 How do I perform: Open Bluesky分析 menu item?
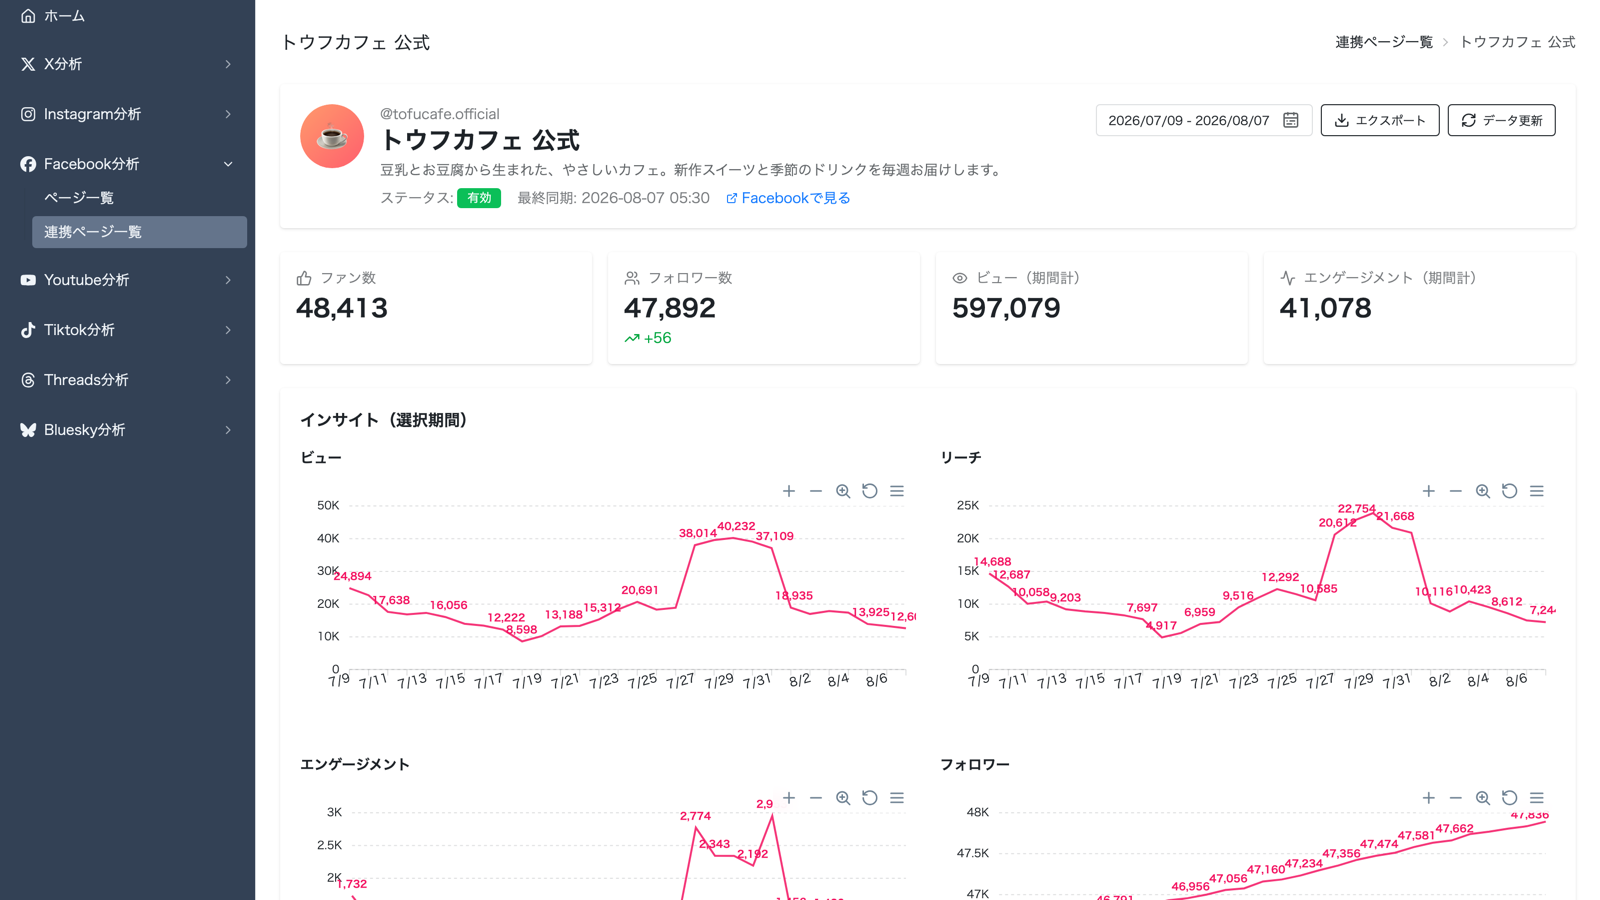coord(127,430)
